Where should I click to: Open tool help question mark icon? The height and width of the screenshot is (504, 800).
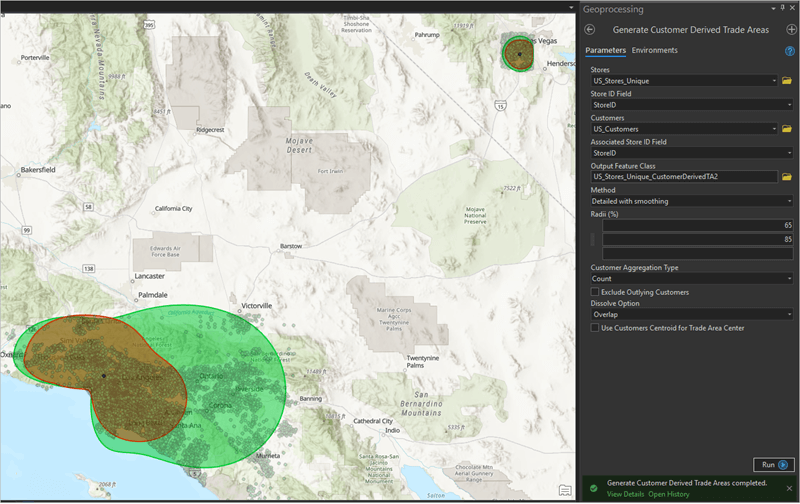point(789,51)
